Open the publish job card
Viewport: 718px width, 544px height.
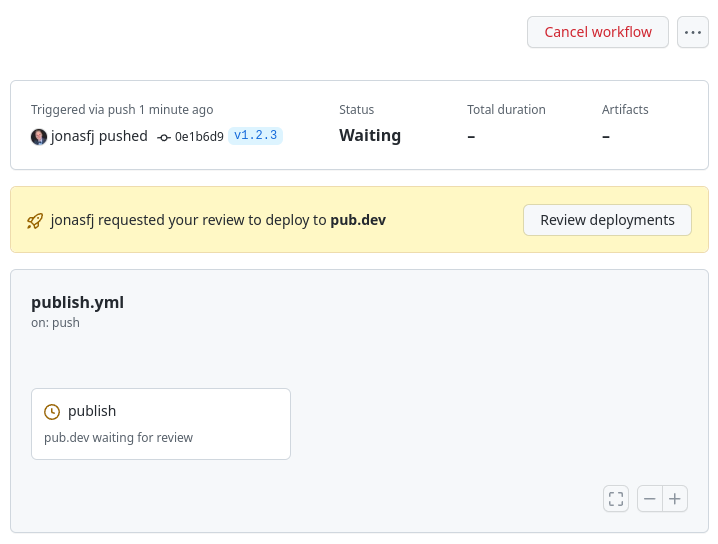coord(160,424)
